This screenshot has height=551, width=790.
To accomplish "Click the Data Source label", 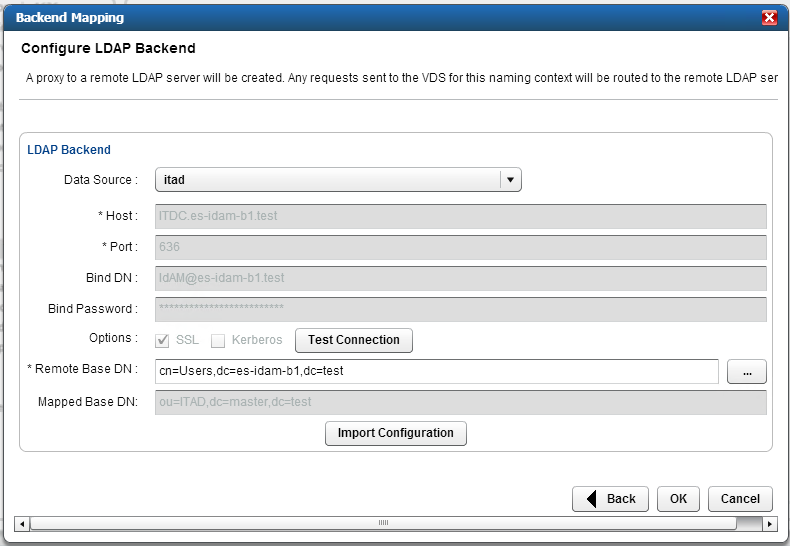I will [x=101, y=180].
